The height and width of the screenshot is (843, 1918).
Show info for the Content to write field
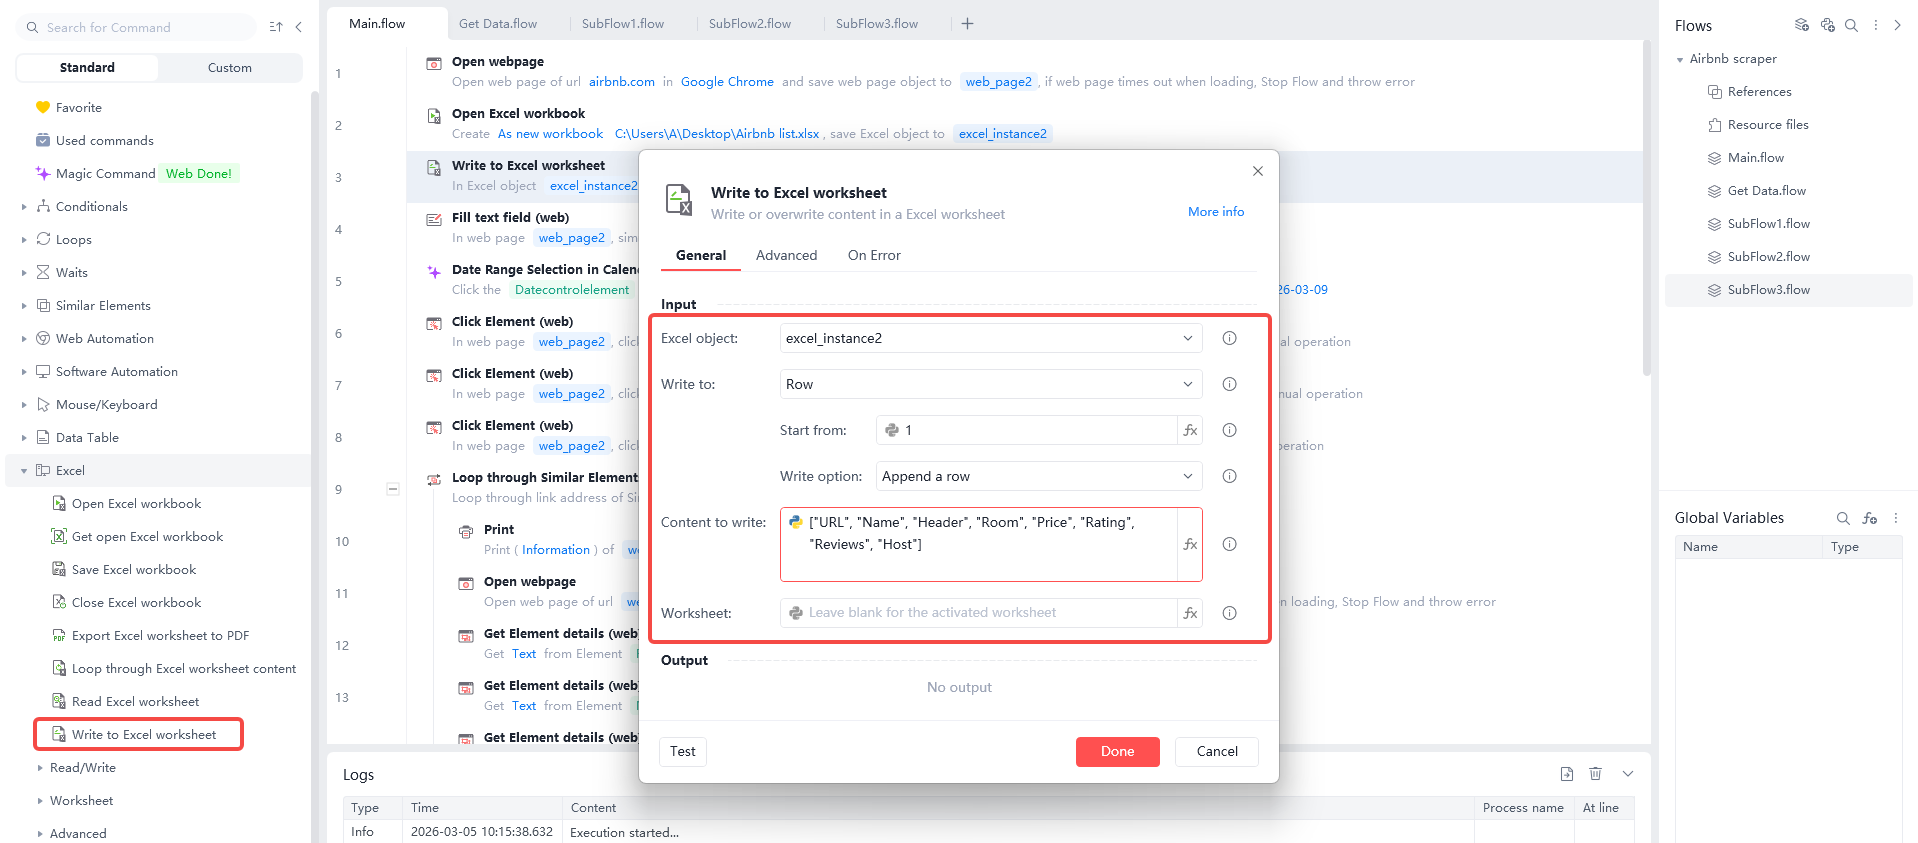pos(1229,544)
